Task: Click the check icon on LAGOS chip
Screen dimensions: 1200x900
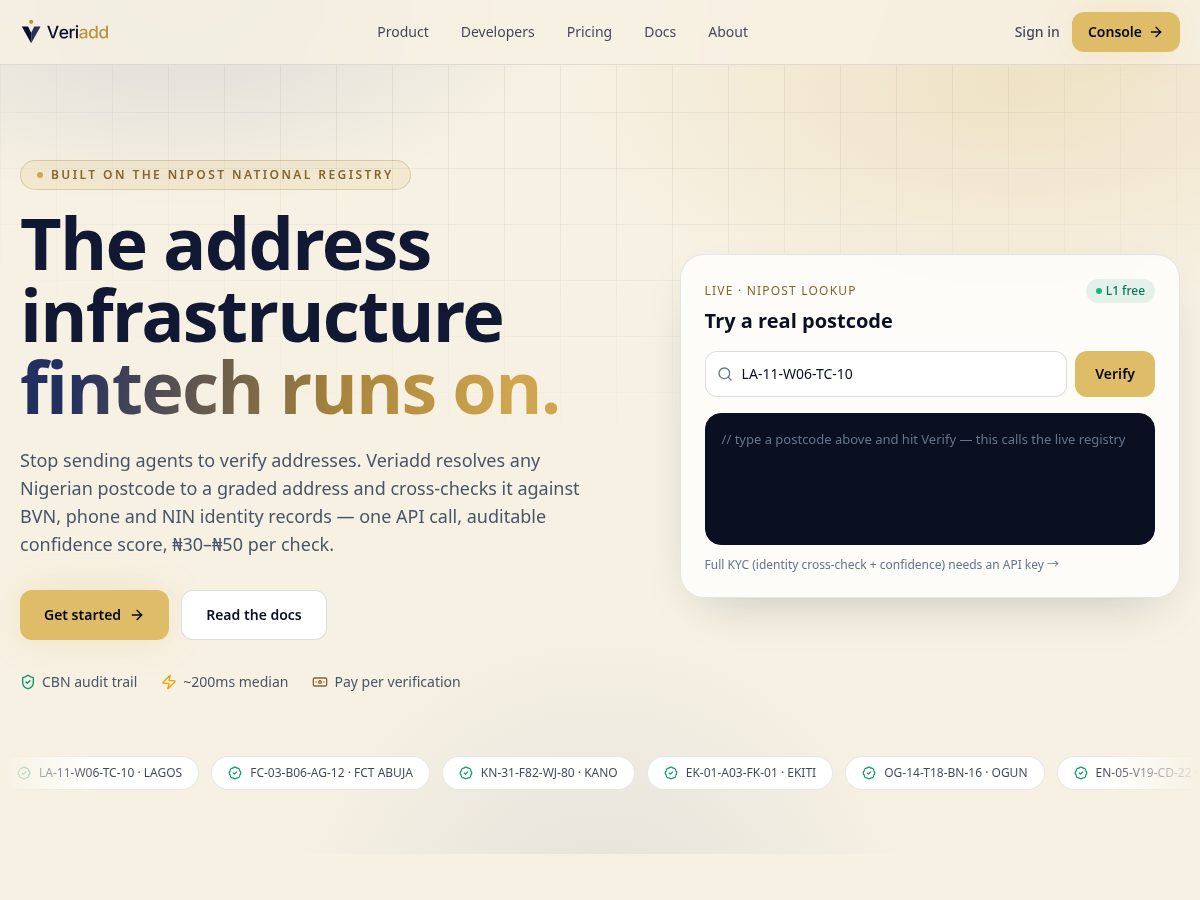Action: tap(24, 773)
